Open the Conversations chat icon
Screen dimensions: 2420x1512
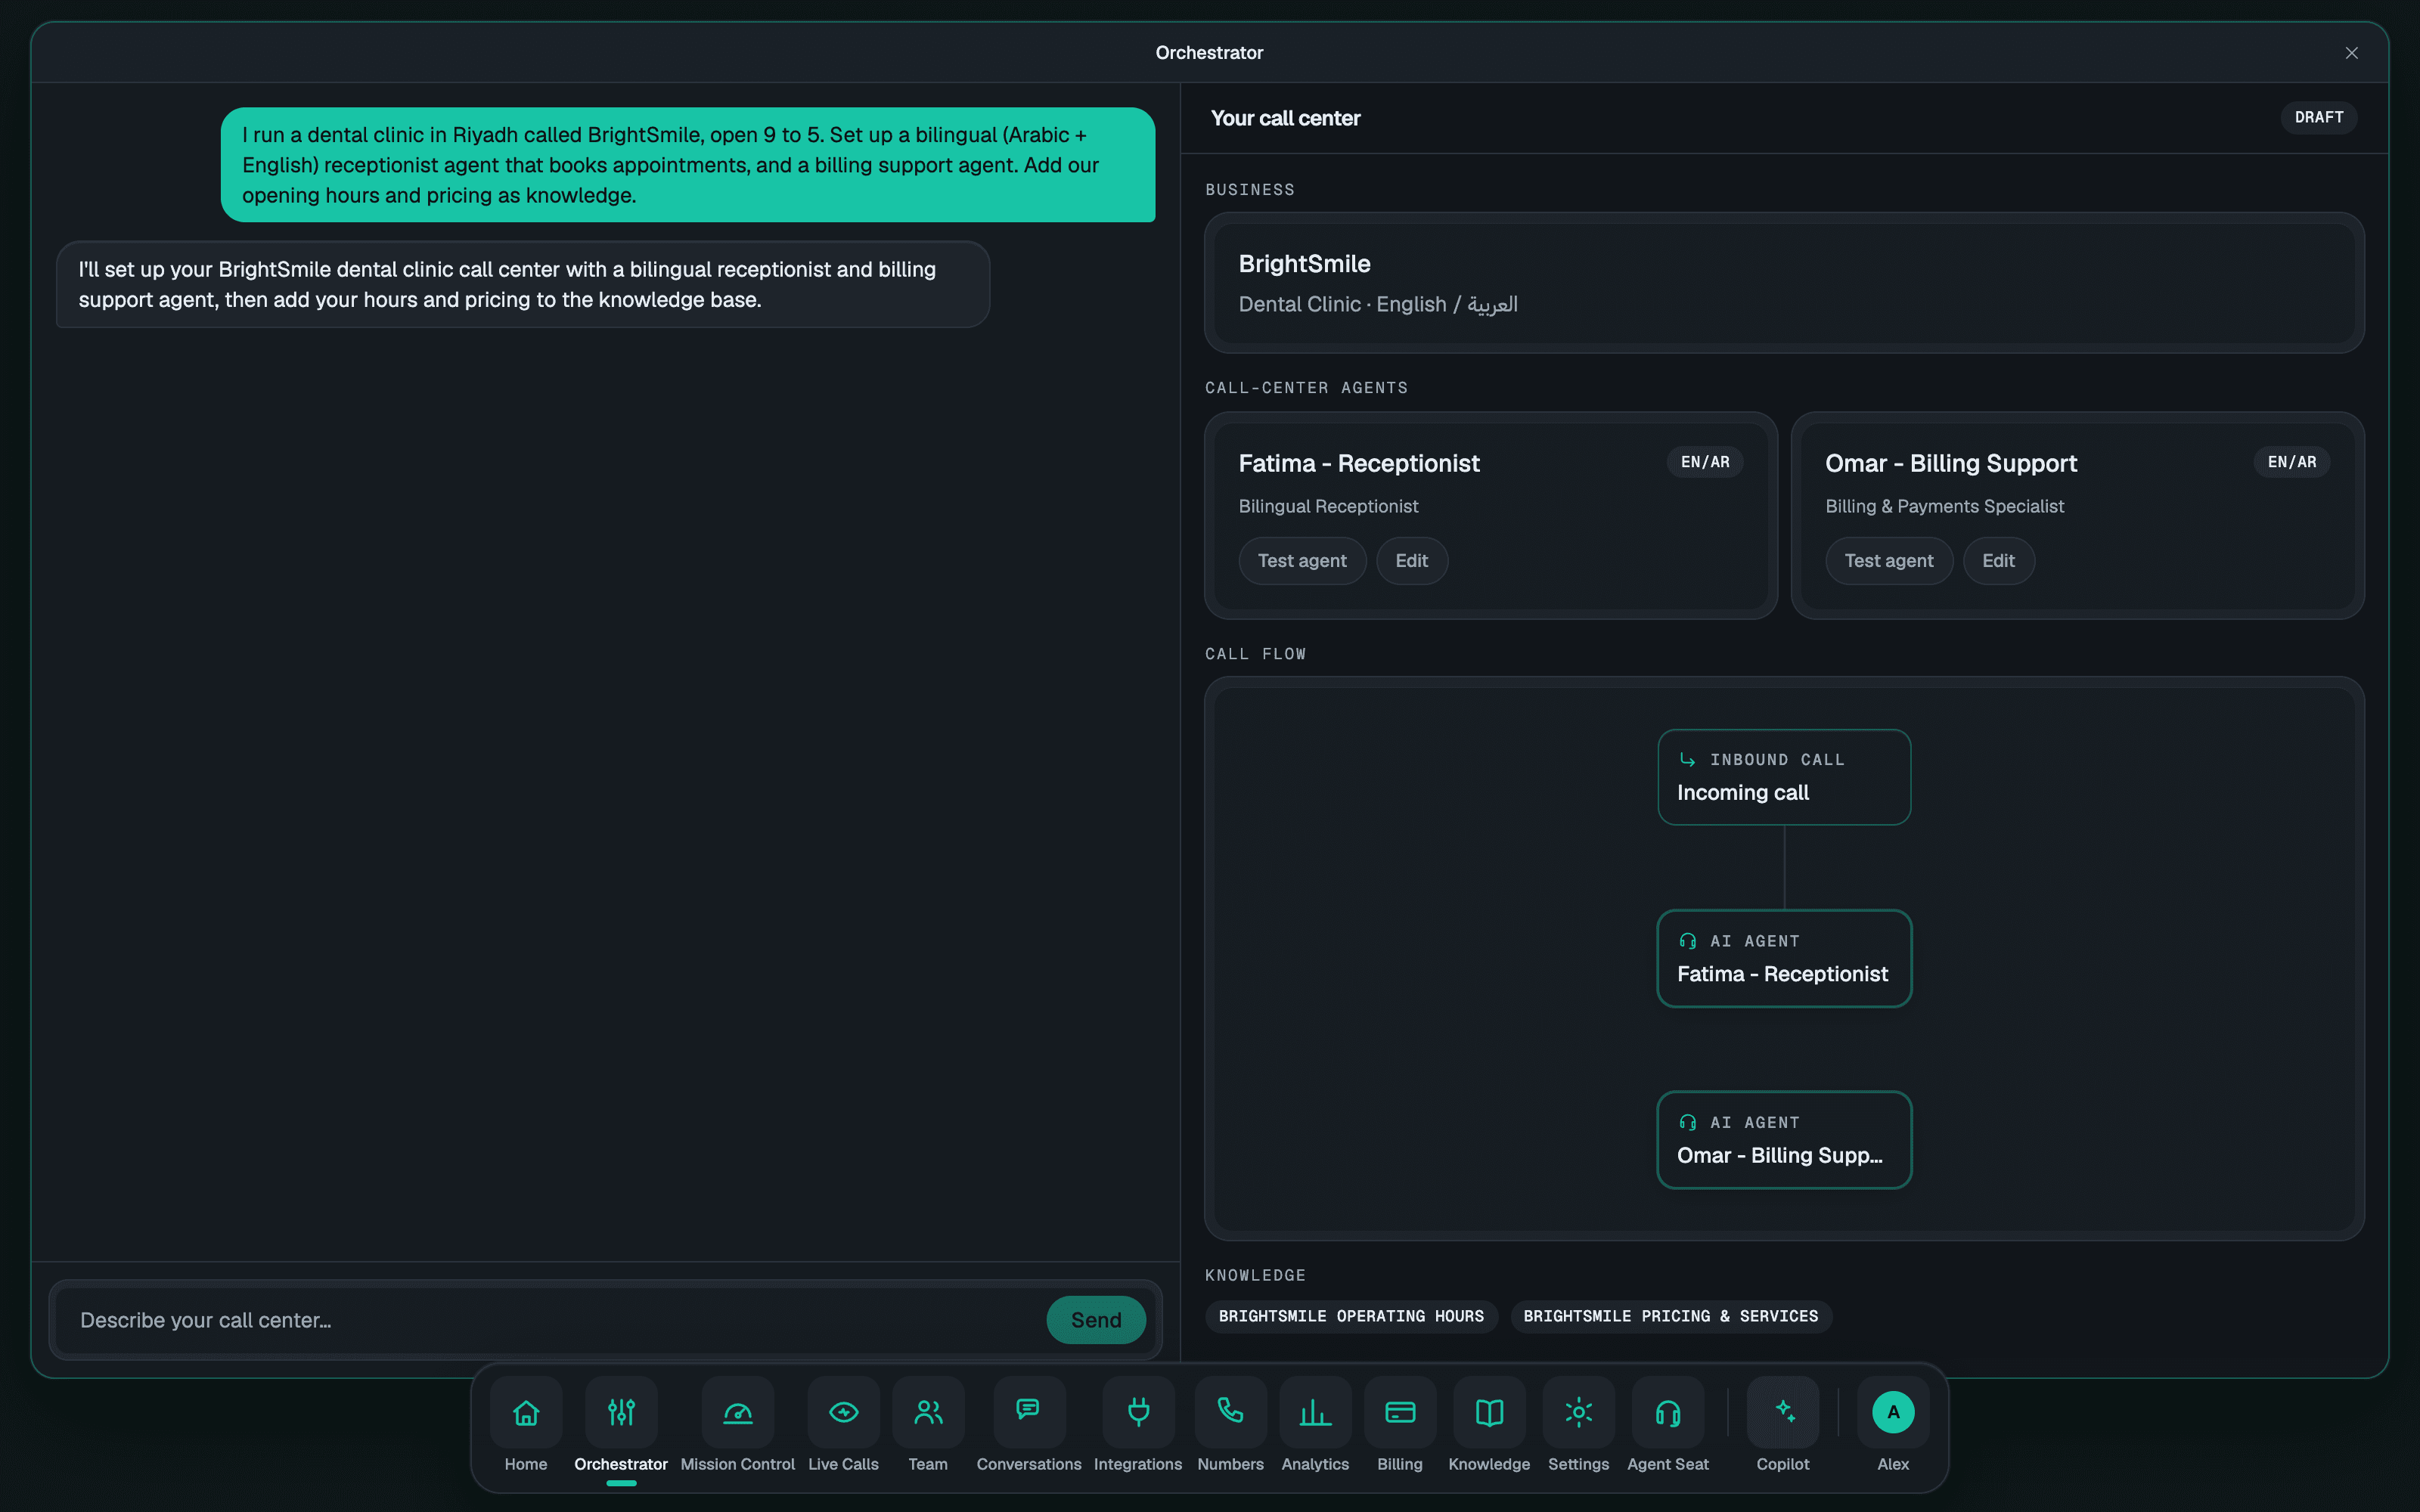(1029, 1412)
